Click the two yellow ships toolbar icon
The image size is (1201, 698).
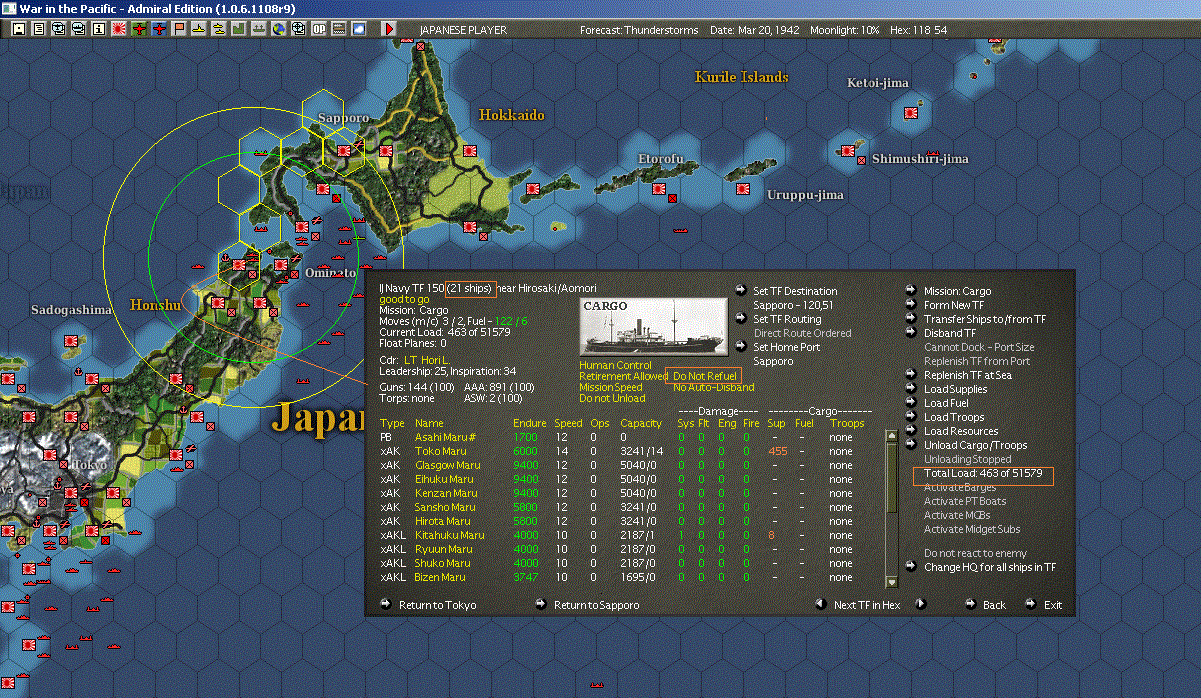[218, 29]
